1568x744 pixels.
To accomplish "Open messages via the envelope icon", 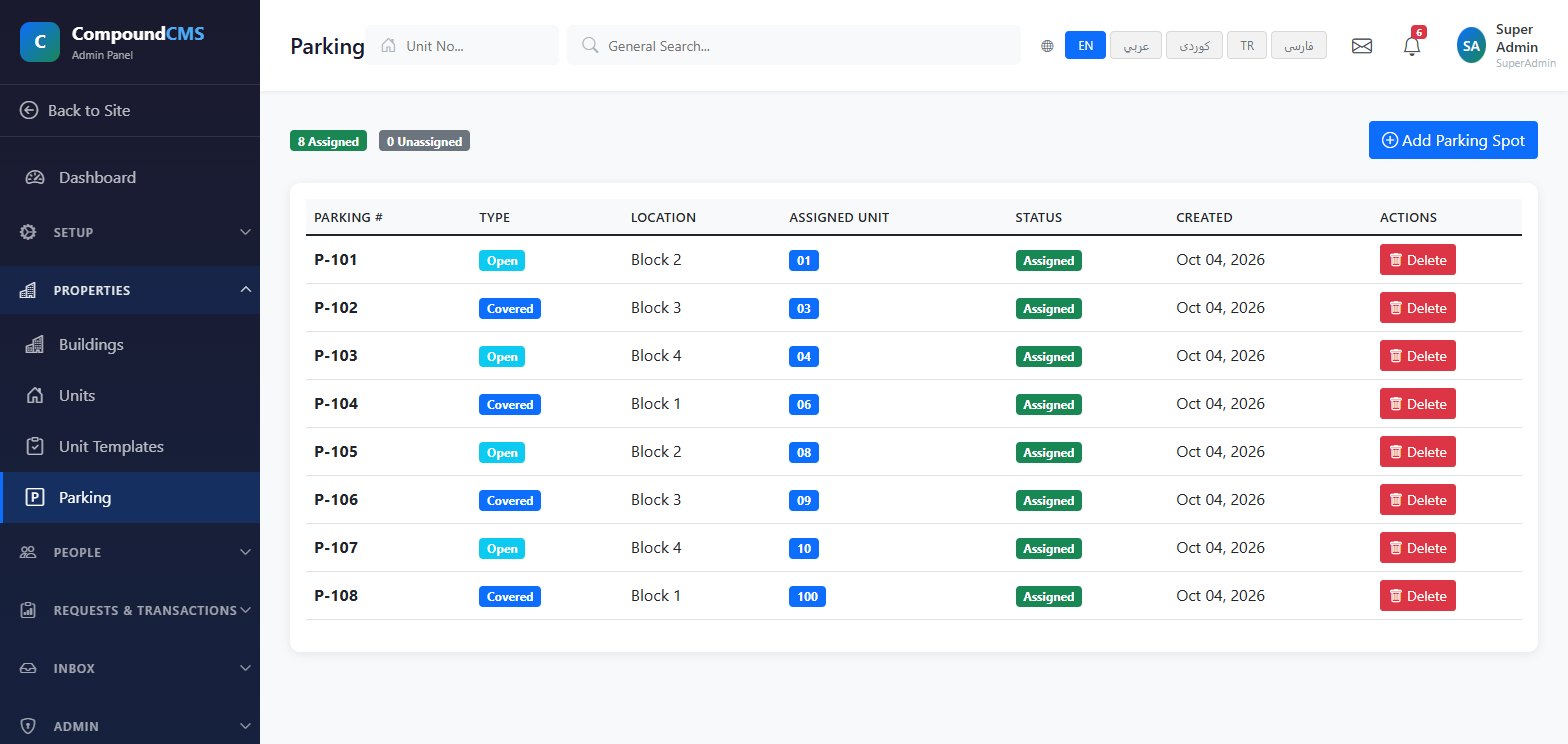I will 1362,46.
